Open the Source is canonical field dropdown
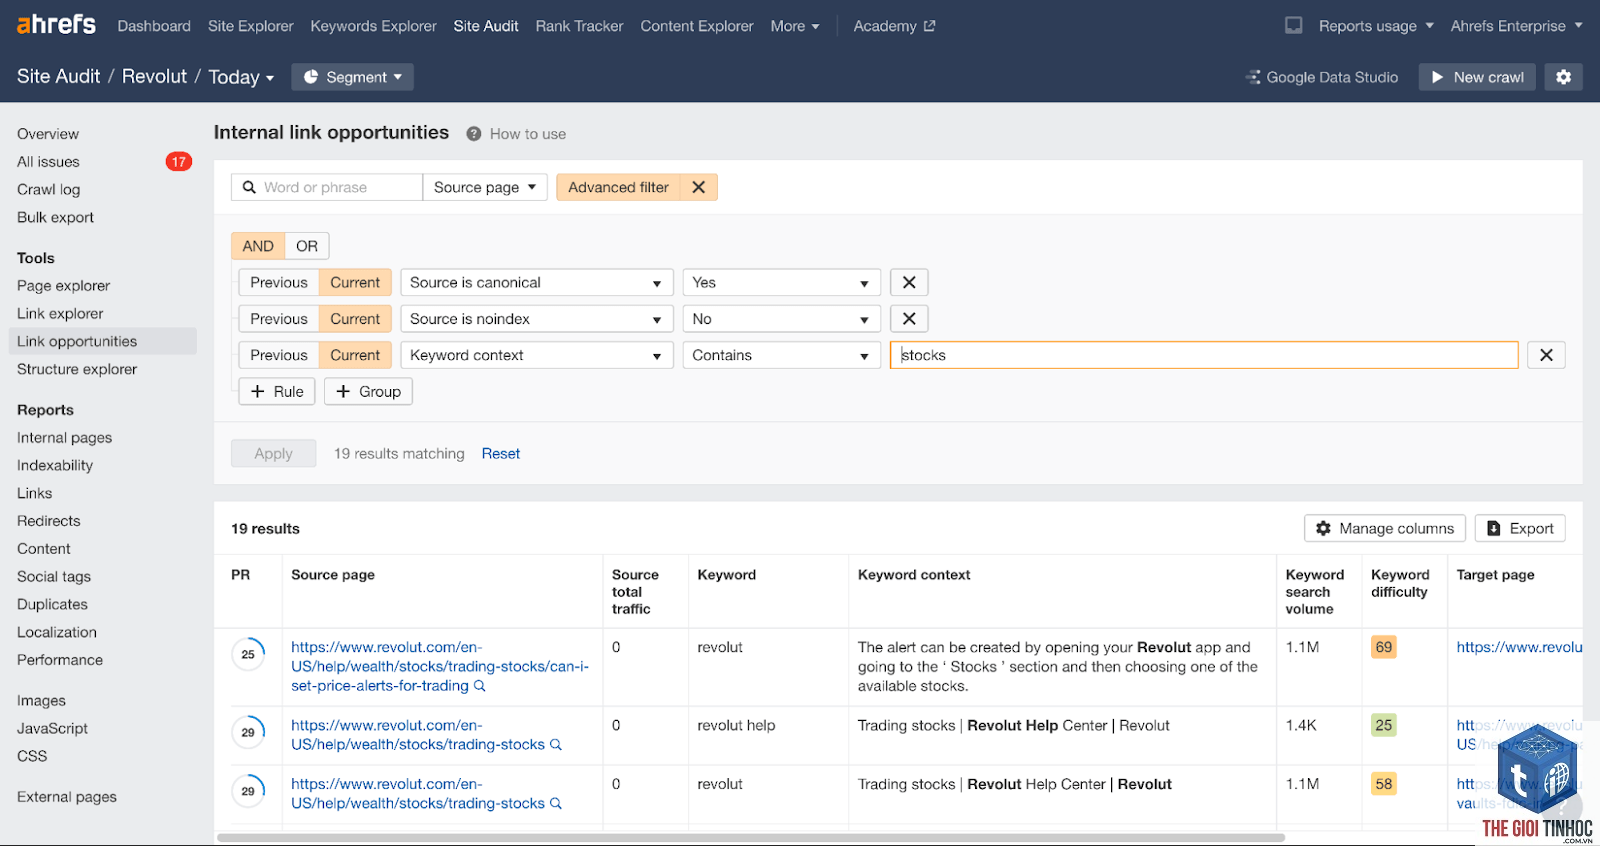This screenshot has width=1600, height=846. (x=536, y=282)
